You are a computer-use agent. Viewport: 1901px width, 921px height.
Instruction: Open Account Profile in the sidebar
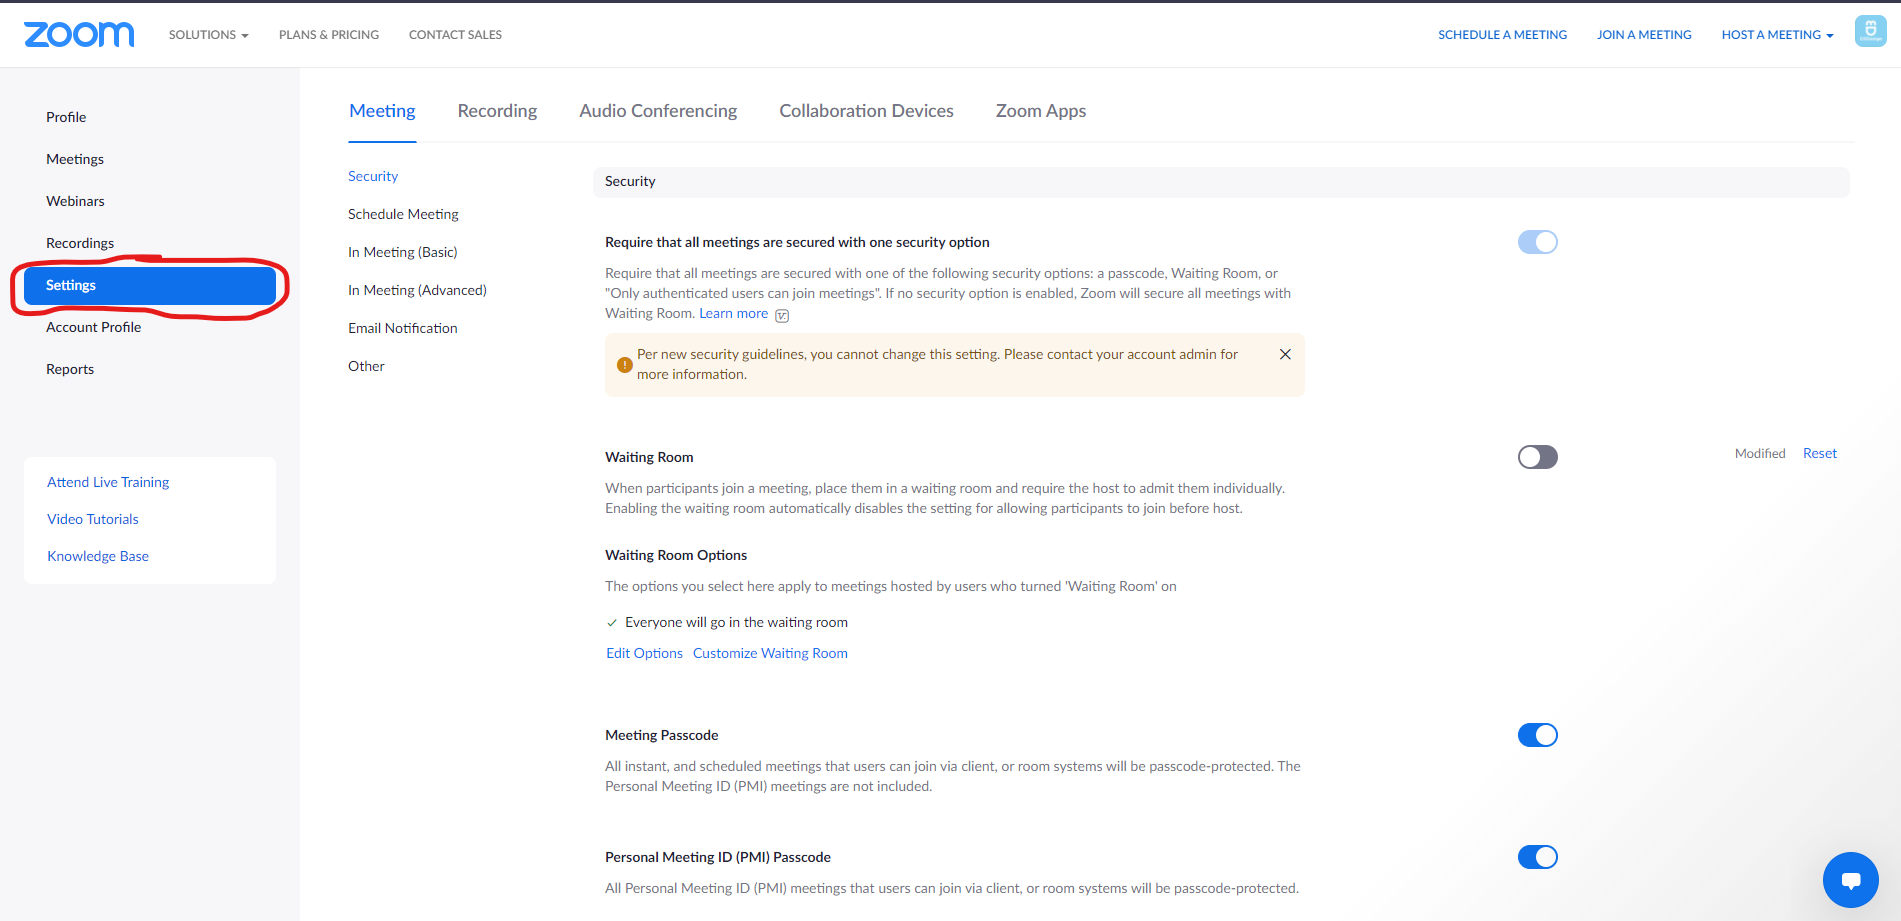tap(93, 327)
